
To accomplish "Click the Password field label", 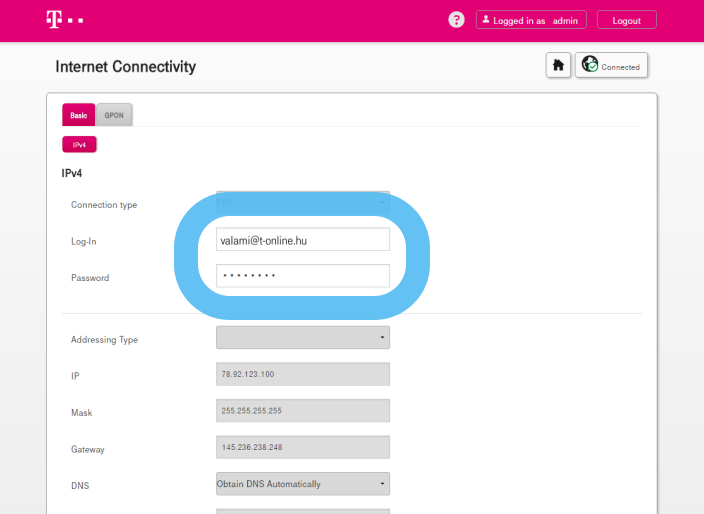I will coord(90,278).
